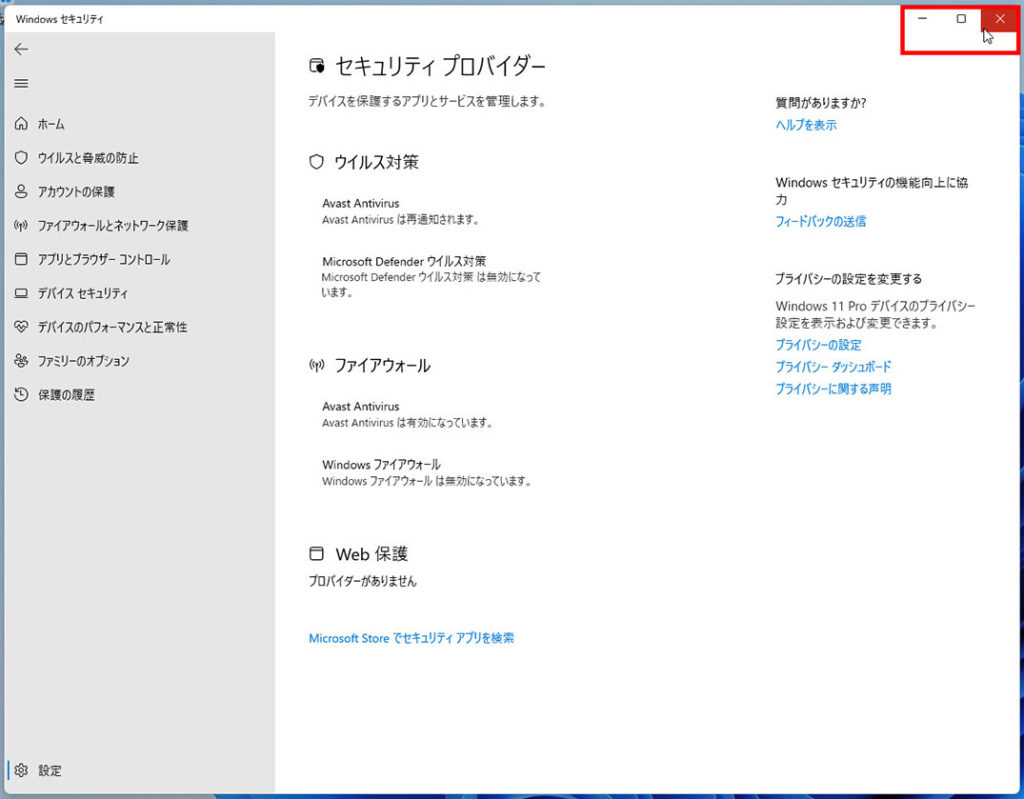Click the back arrow icon
The height and width of the screenshot is (799, 1024).
(21, 49)
